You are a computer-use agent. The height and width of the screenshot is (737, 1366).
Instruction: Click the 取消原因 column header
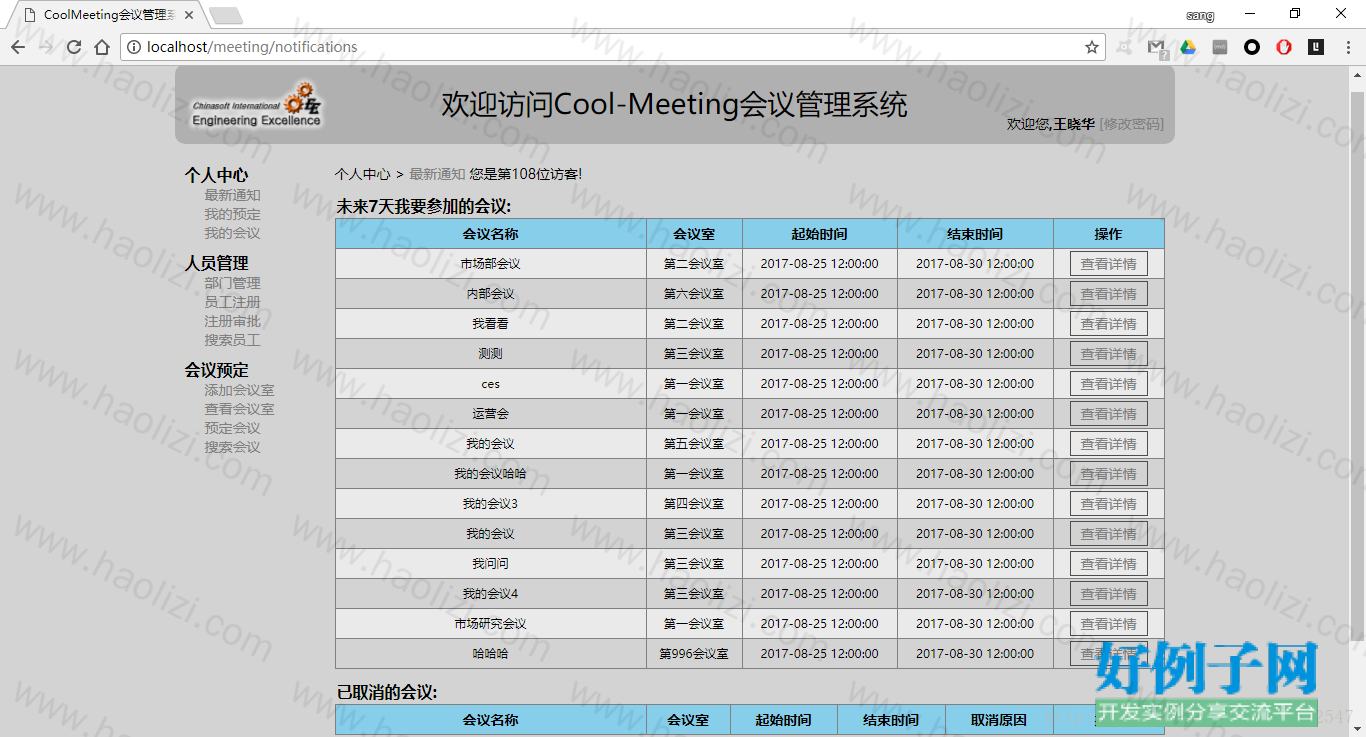[x=999, y=720]
